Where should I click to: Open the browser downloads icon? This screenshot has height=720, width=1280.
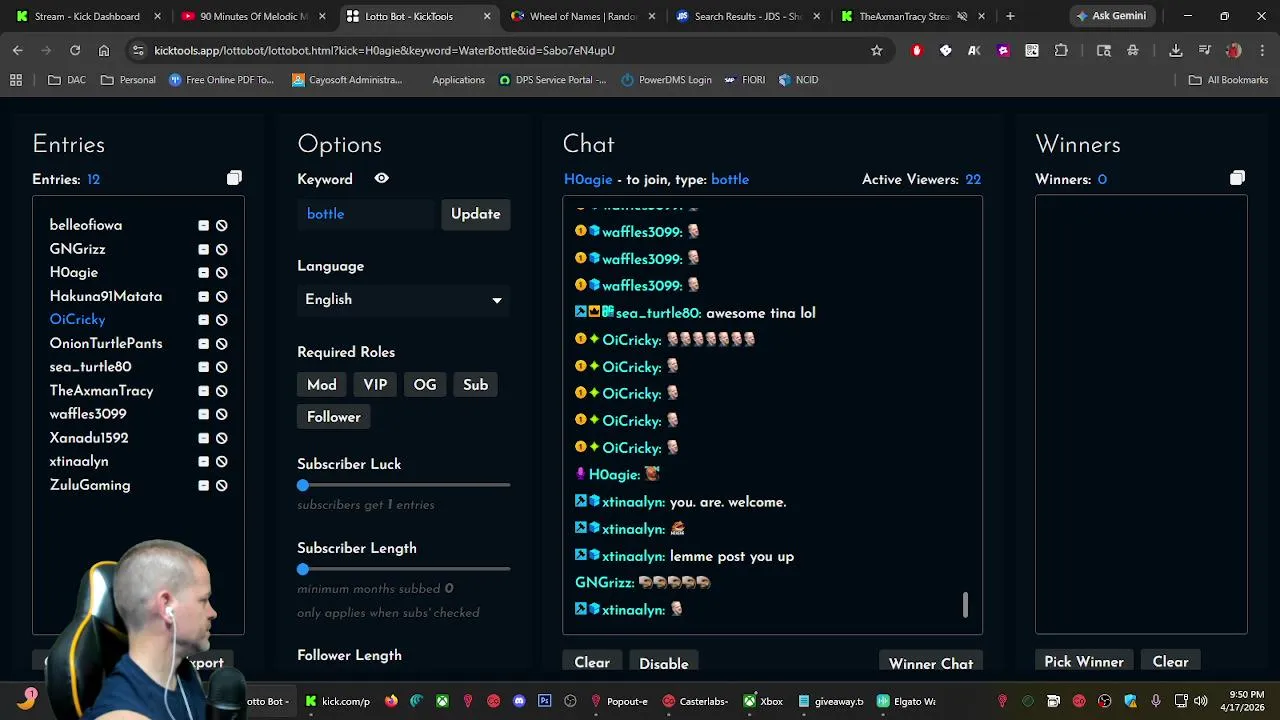tap(1176, 50)
